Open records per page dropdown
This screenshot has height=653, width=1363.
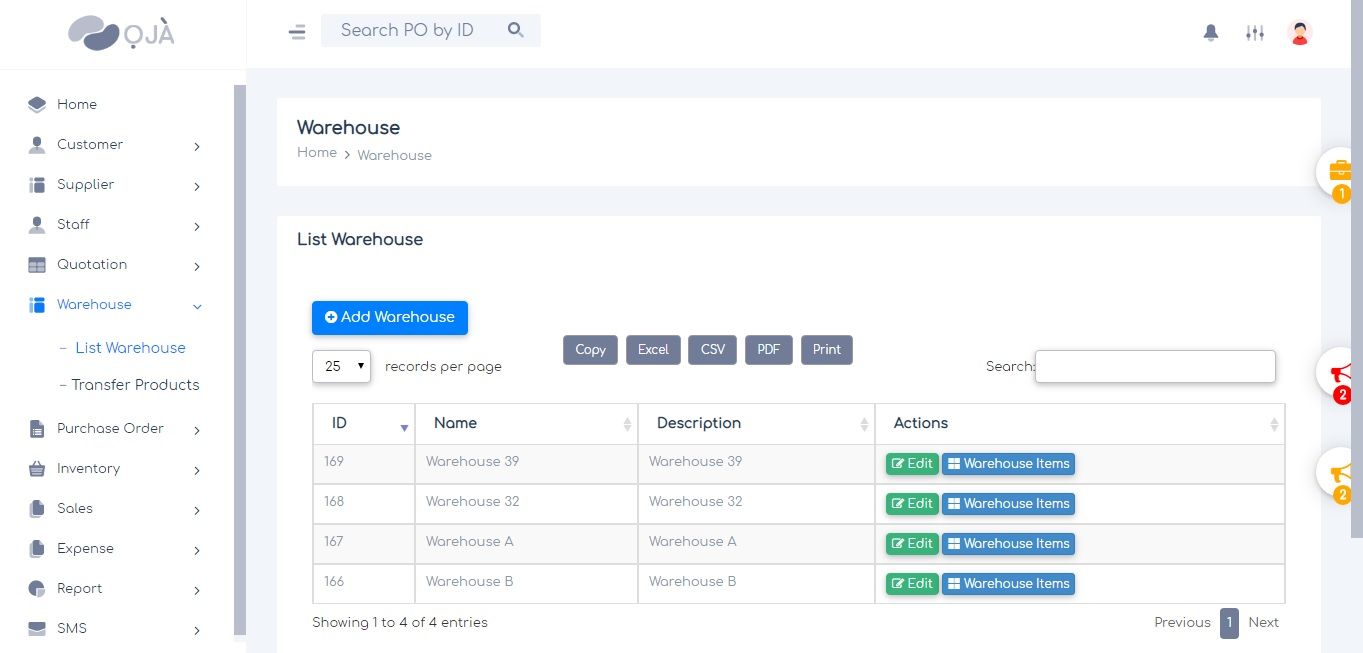[341, 366]
